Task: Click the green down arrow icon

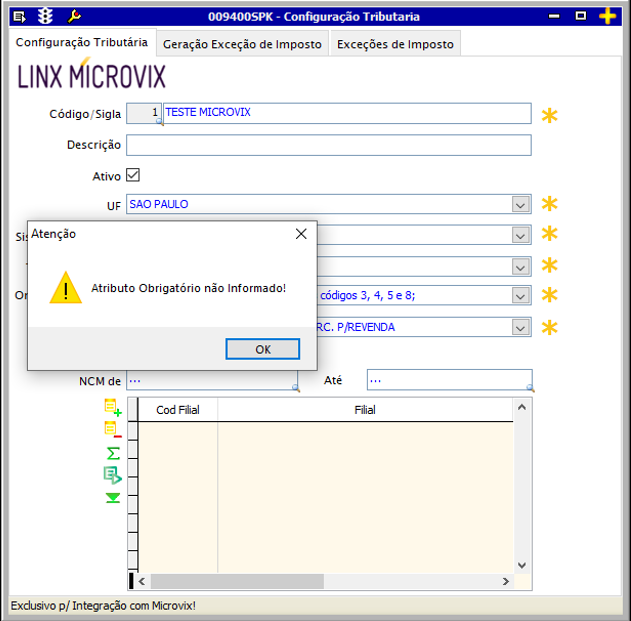Action: [113, 498]
